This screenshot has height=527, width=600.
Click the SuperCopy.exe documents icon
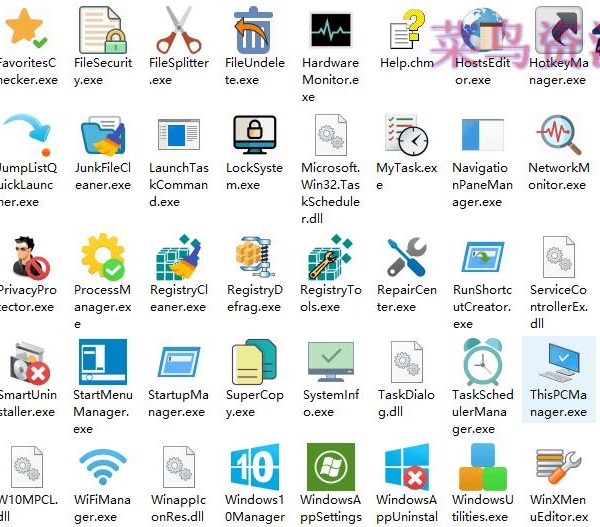click(x=254, y=362)
